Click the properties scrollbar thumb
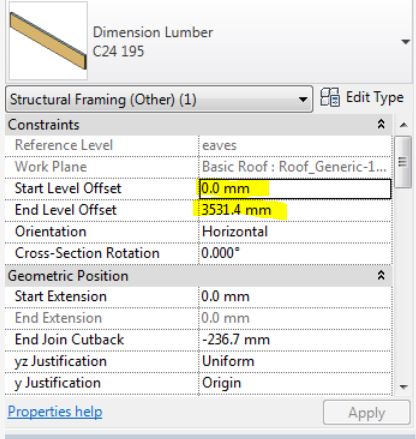 [x=403, y=162]
